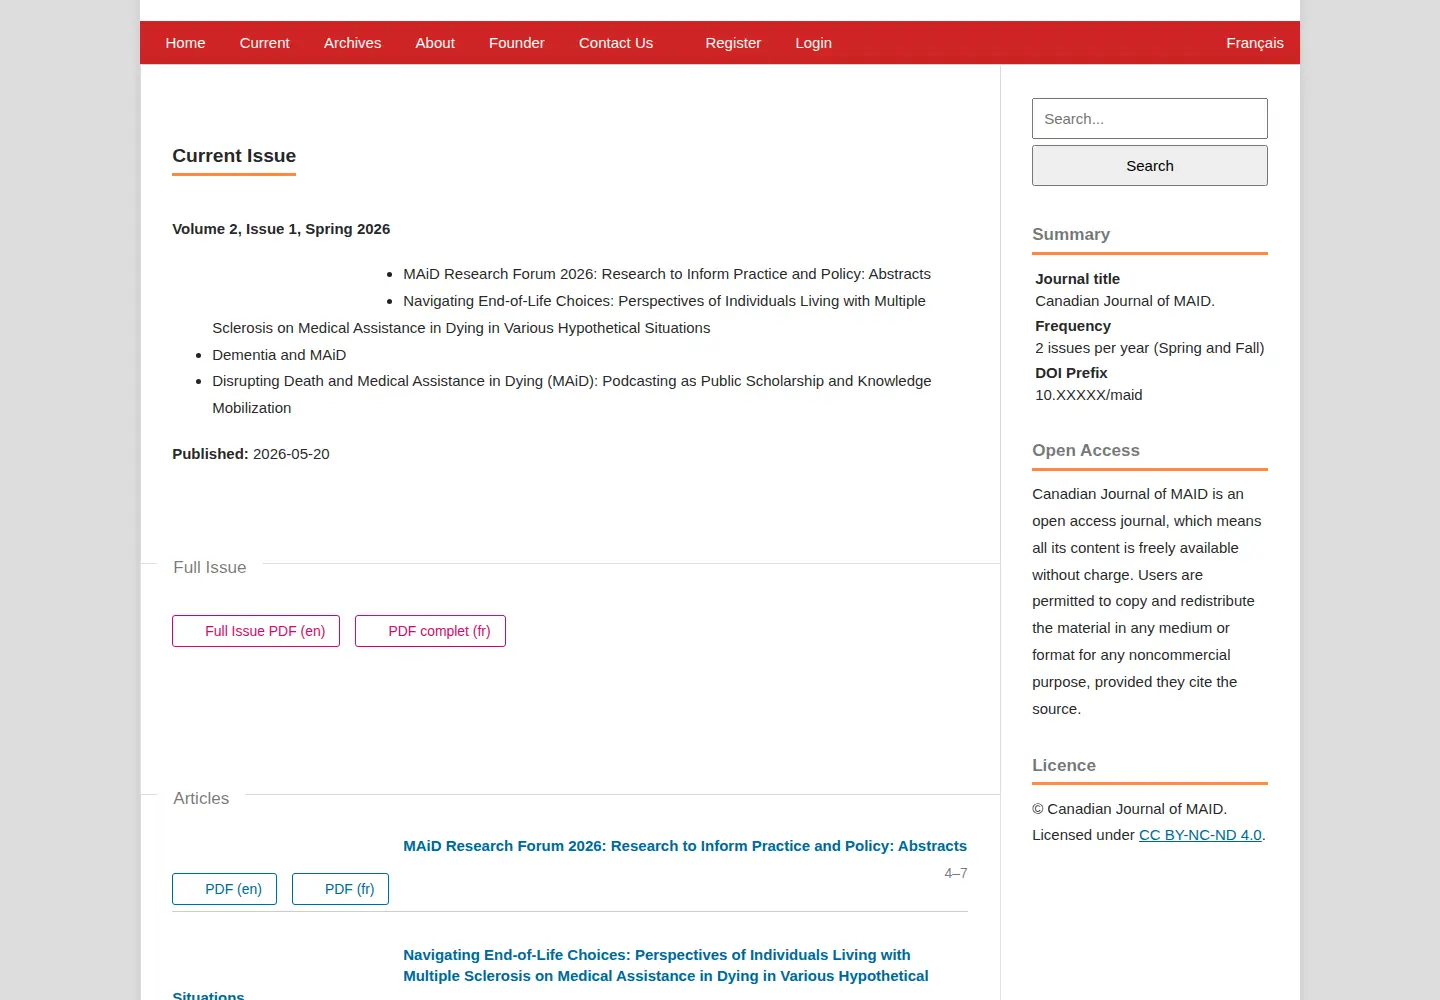The width and height of the screenshot is (1440, 1000).
Task: Visit the Founder page
Action: pos(516,43)
